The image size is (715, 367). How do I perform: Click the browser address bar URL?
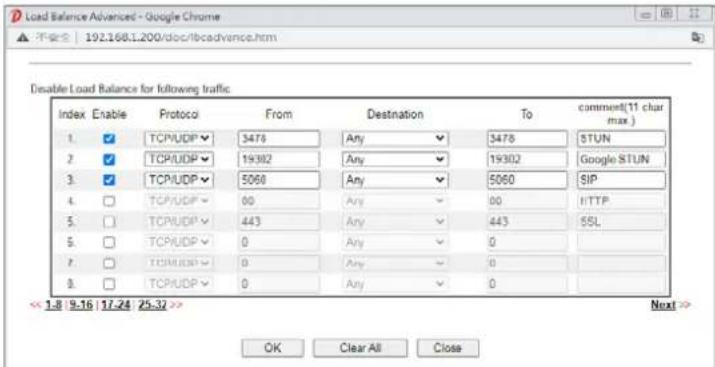pyautogui.click(x=181, y=37)
